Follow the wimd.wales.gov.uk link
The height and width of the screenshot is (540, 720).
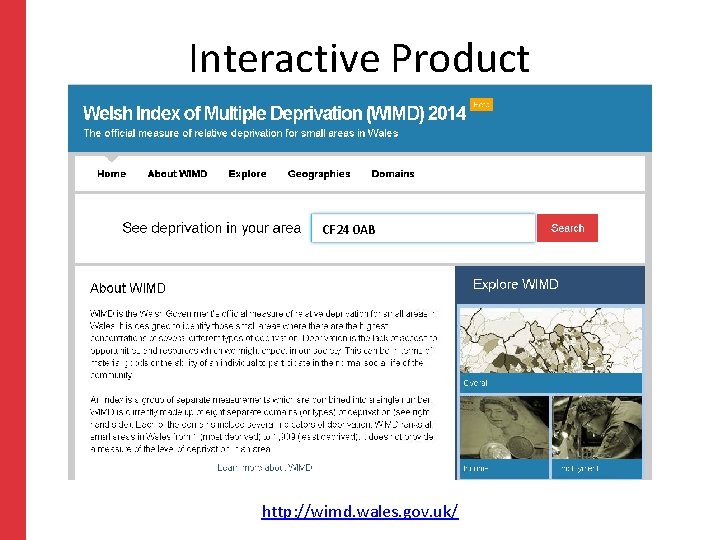(x=360, y=511)
